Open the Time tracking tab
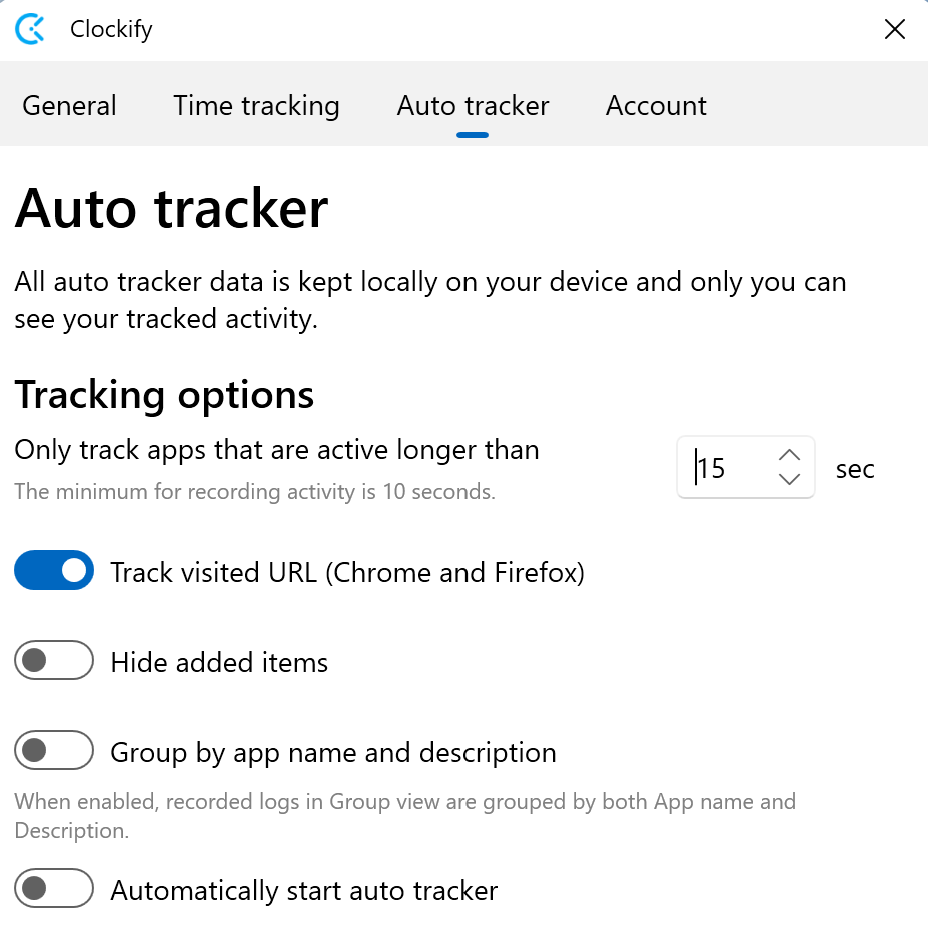The height and width of the screenshot is (942, 928). pyautogui.click(x=256, y=106)
